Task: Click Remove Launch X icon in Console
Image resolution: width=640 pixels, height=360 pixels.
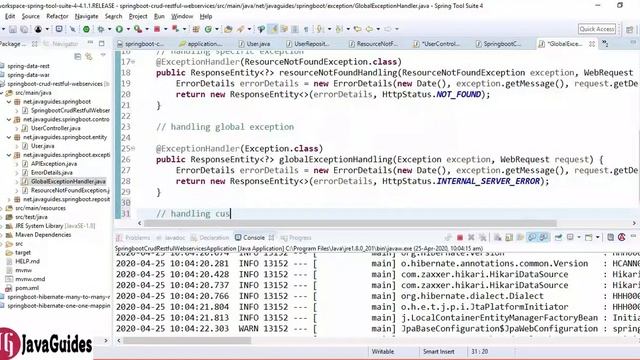Action: (471, 238)
